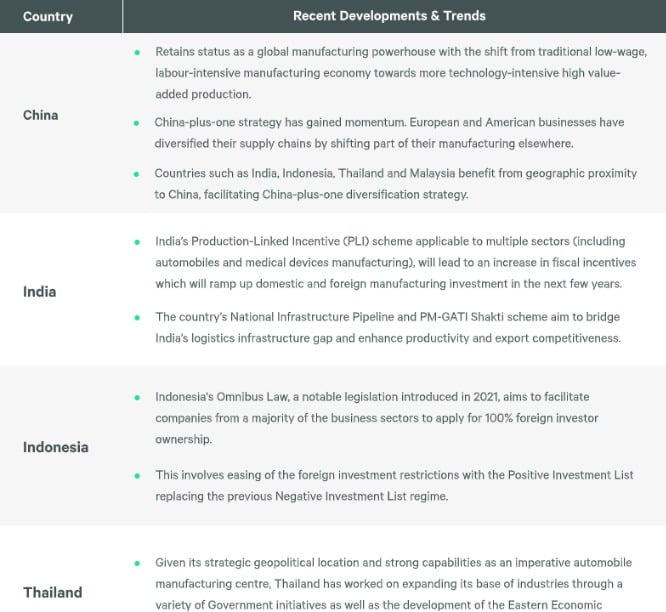Click bullet beside 'Countries such as India, Indonesia'
Image resolution: width=666 pixels, height=612 pixels.
tap(137, 174)
